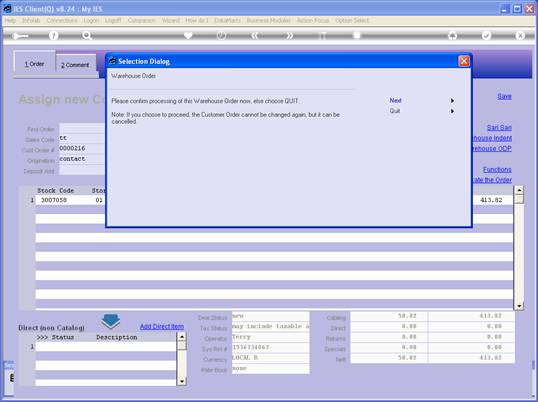Expand the arrow beside Next option
Viewport: 538px width, 402px height.
452,100
